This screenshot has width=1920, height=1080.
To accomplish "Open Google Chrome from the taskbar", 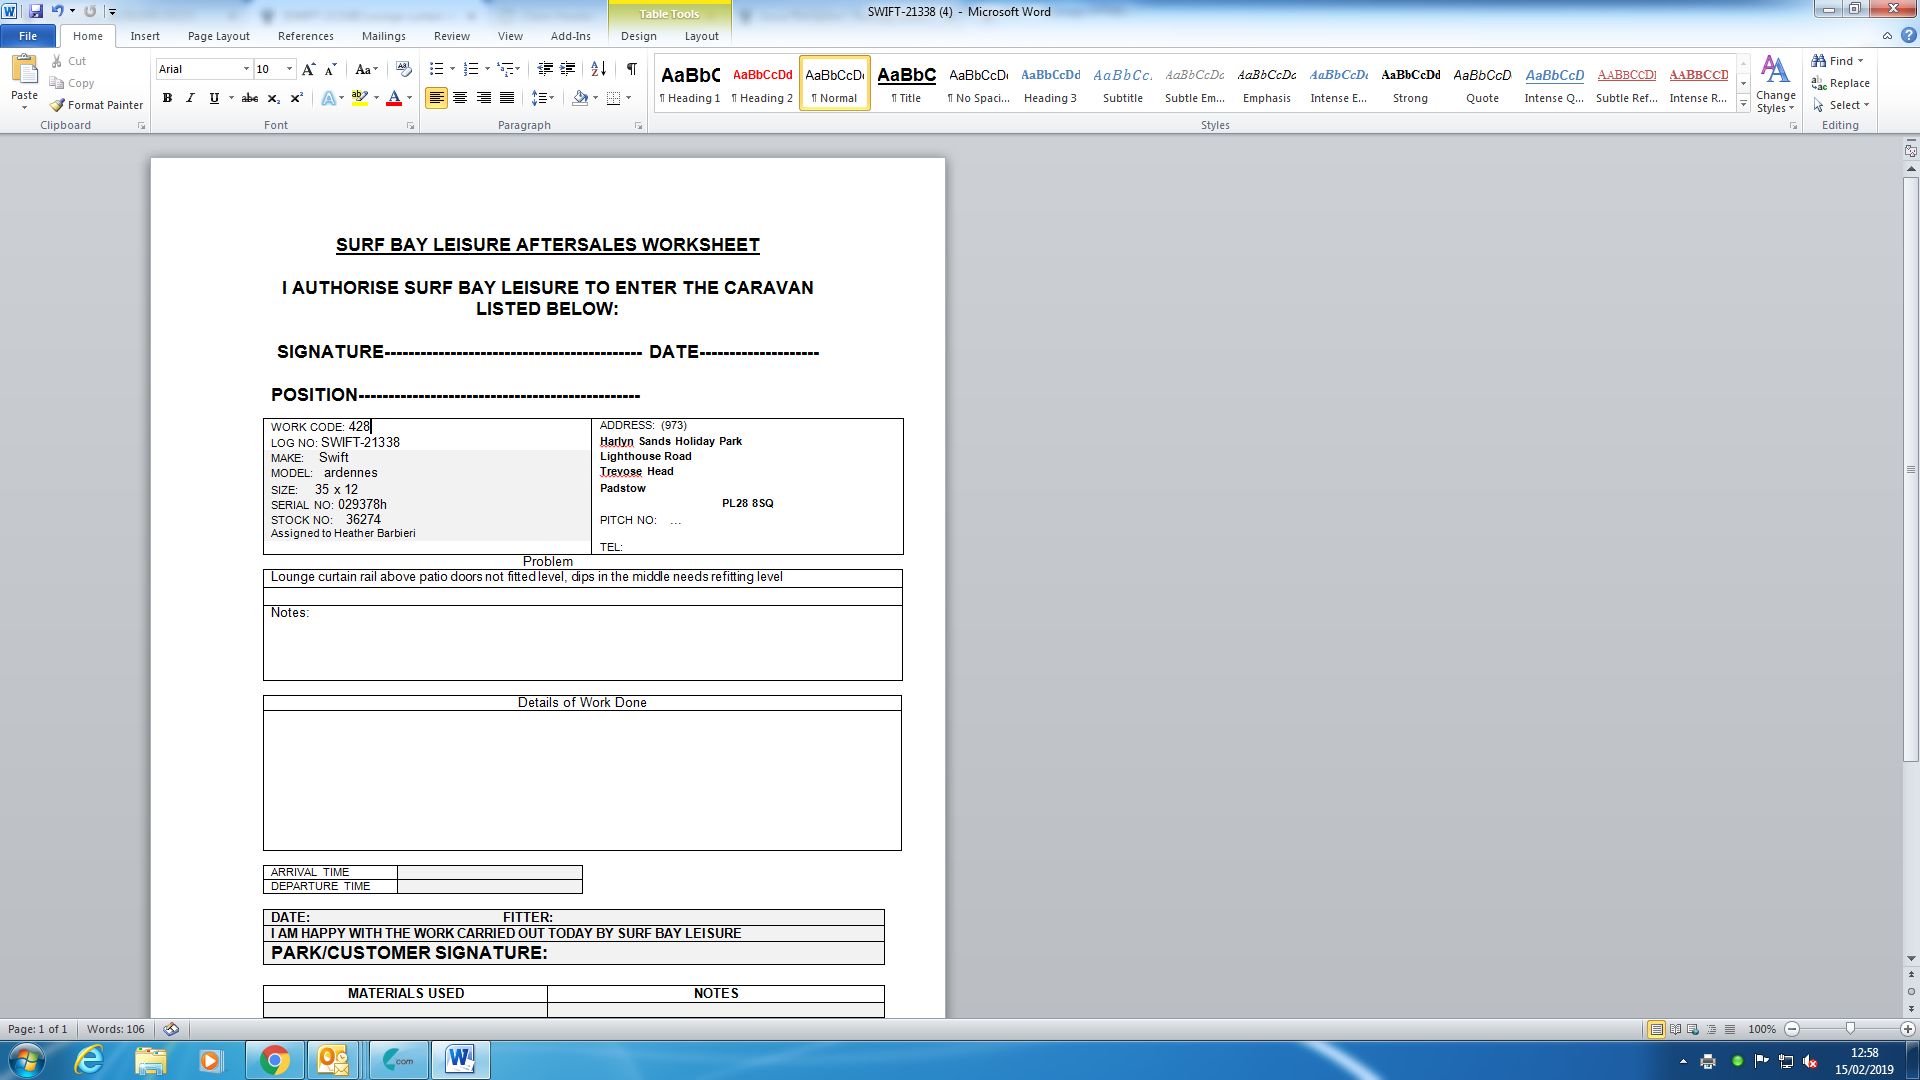I will coord(274,1060).
